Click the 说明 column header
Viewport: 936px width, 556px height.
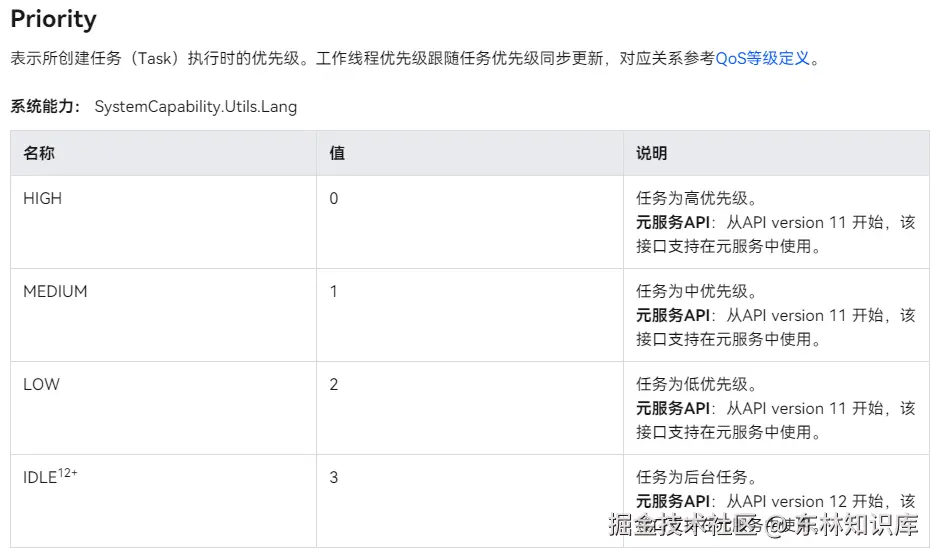click(x=651, y=153)
